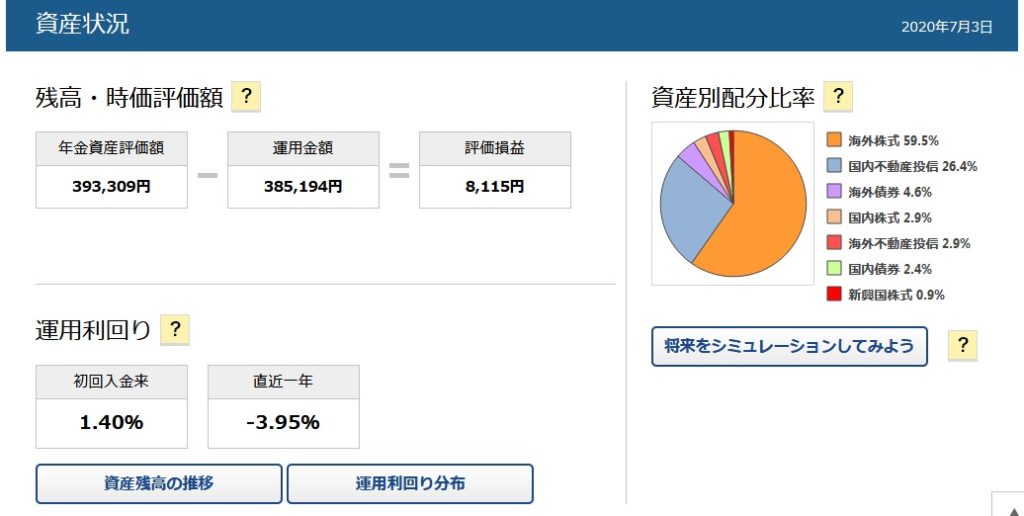Image resolution: width=1024 pixels, height=516 pixels.
Task: Click the scroll-to-top arrow at bottom right
Action: (1012, 508)
